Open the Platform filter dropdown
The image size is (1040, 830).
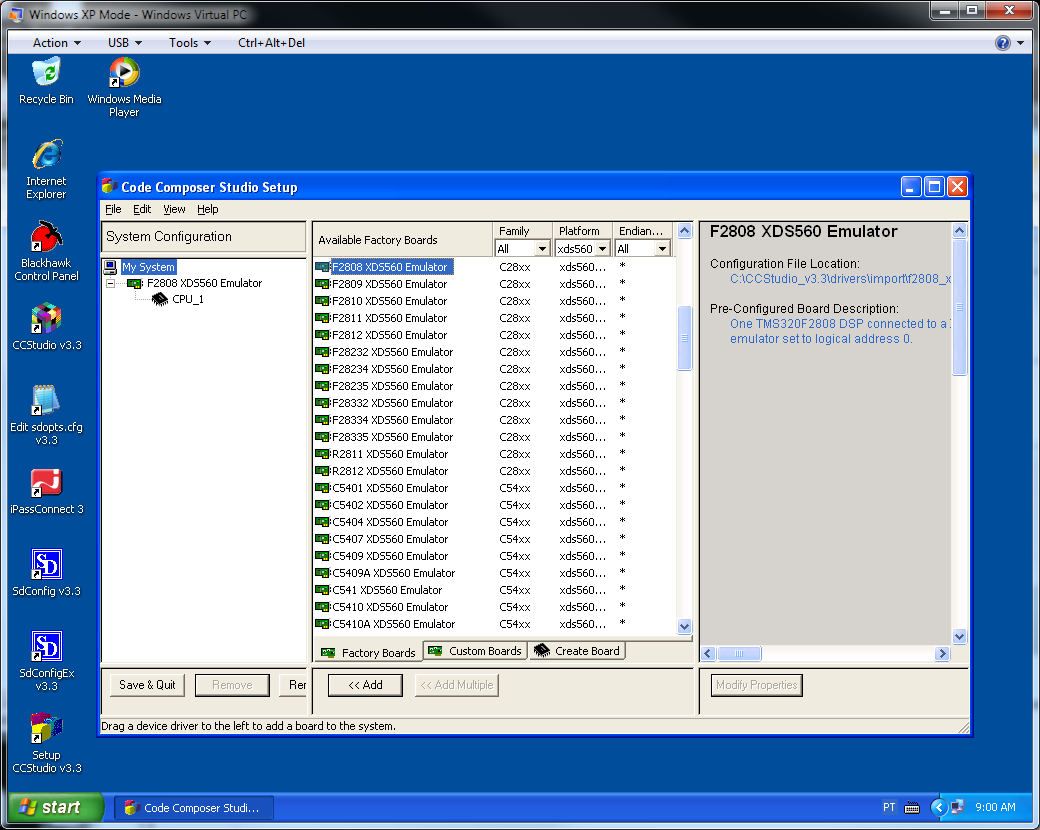[x=602, y=249]
